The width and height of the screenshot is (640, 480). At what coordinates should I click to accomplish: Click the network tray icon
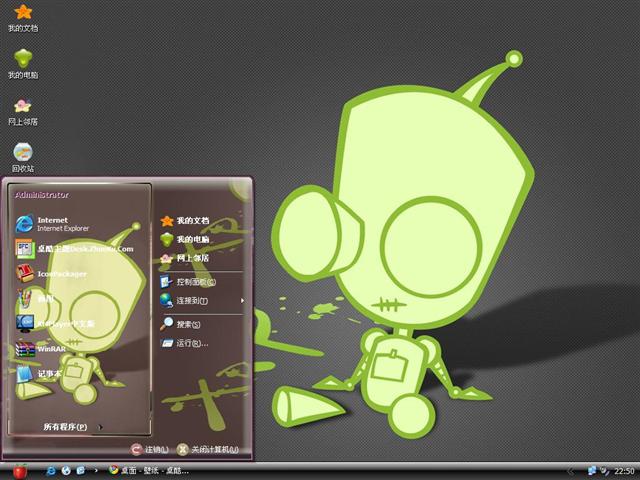point(591,471)
